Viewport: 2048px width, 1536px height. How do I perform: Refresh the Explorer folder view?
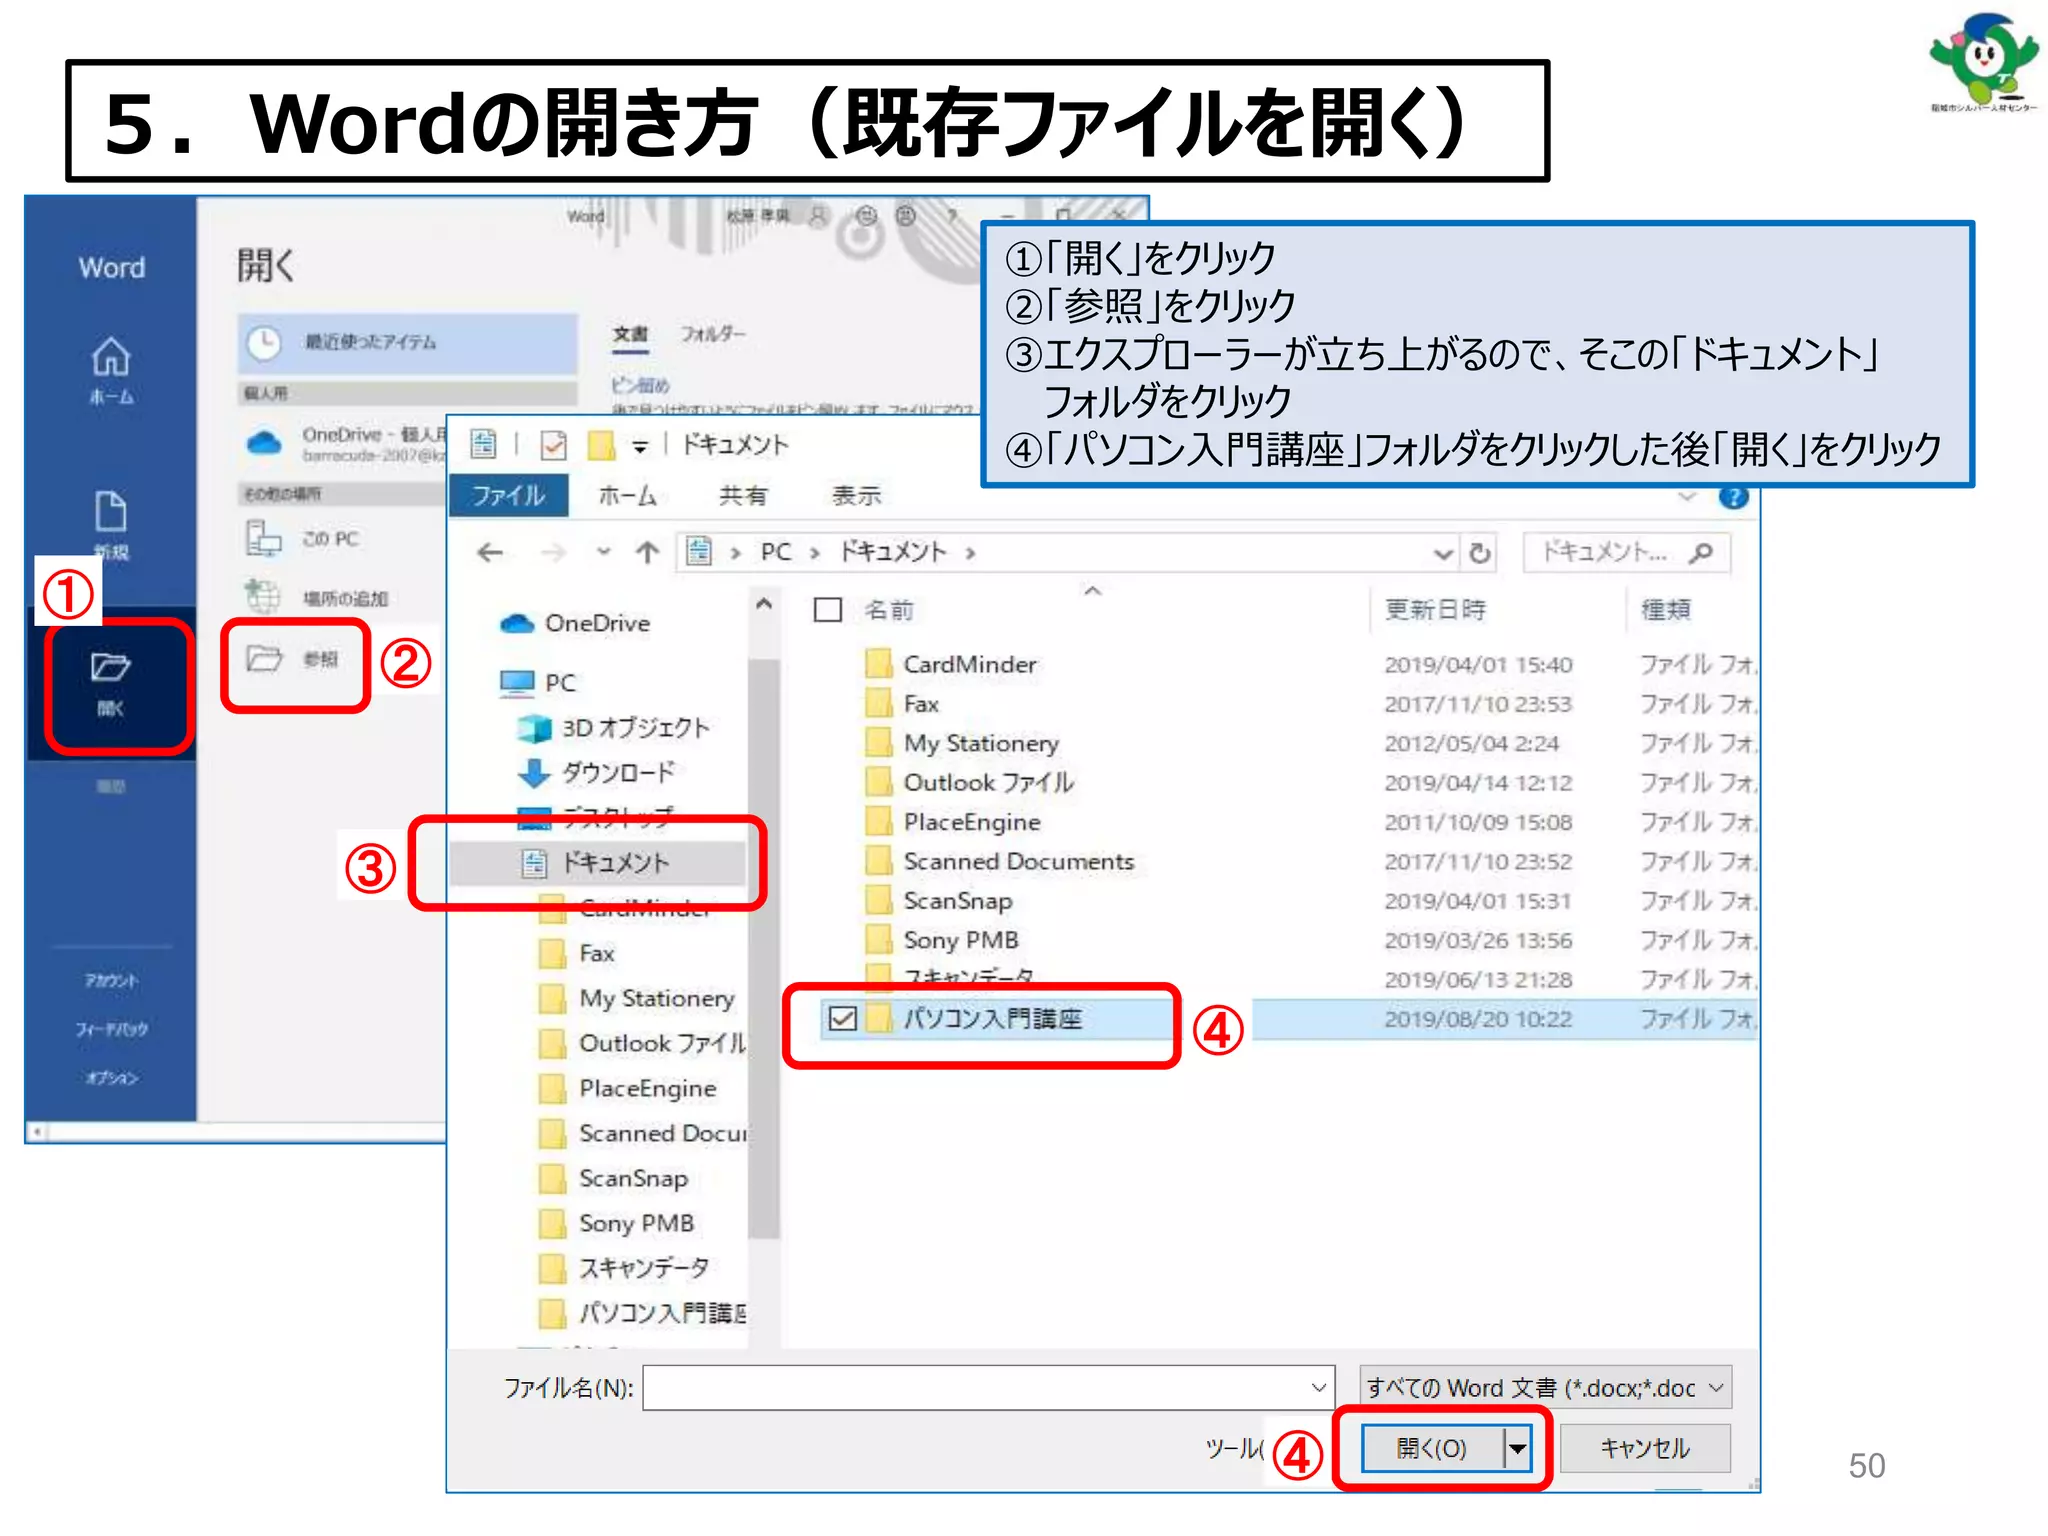1480,552
